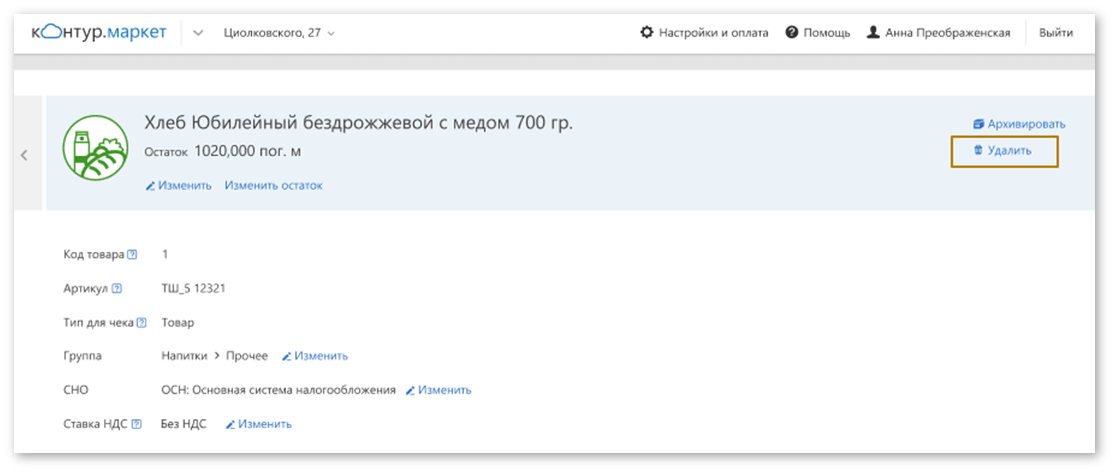The height and width of the screenshot is (472, 1114).
Task: Click Изменить in the Ставка НДС row
Action: pos(258,424)
